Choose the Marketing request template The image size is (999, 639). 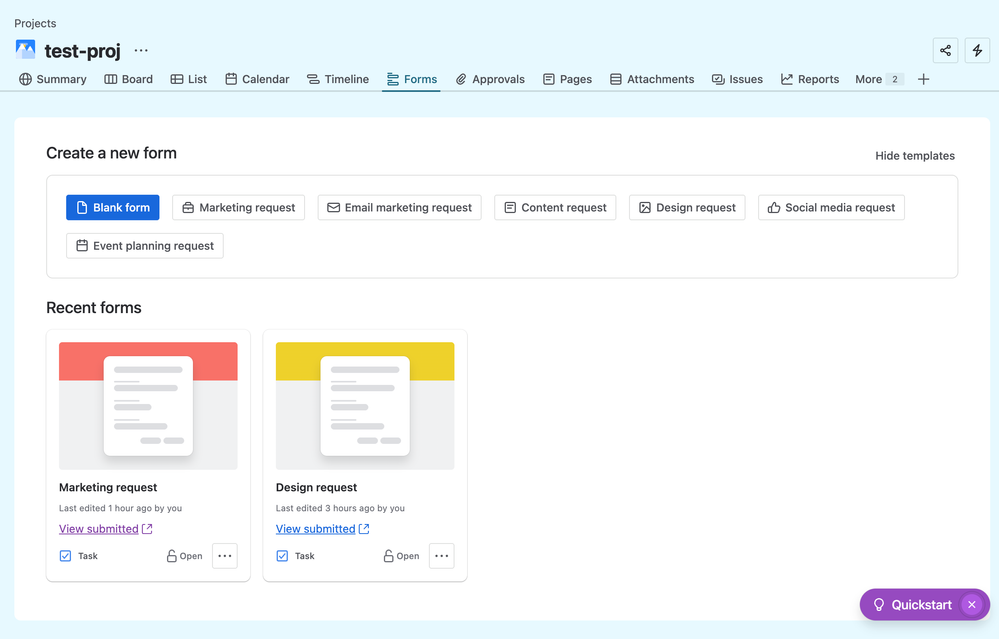(238, 208)
